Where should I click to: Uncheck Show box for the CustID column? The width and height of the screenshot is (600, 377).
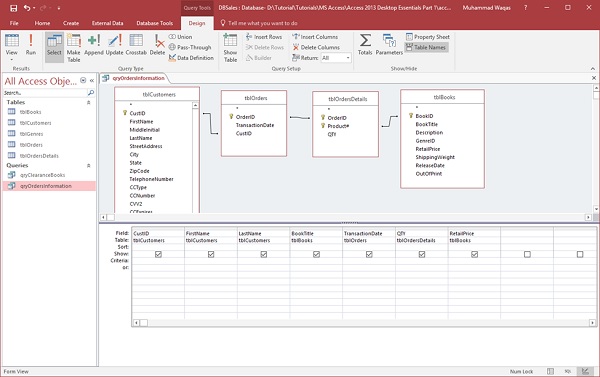pos(158,254)
